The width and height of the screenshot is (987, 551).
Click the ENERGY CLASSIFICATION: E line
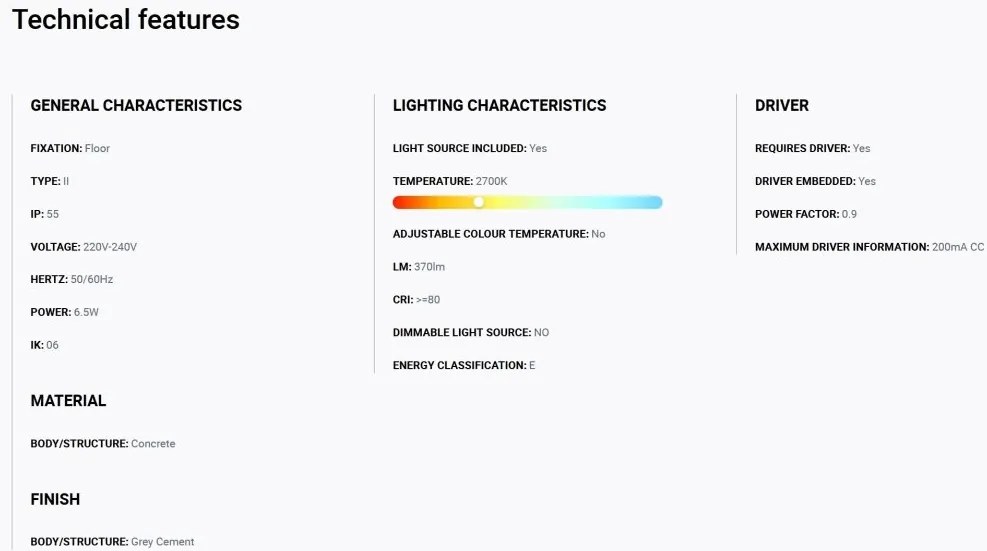pyautogui.click(x=464, y=365)
